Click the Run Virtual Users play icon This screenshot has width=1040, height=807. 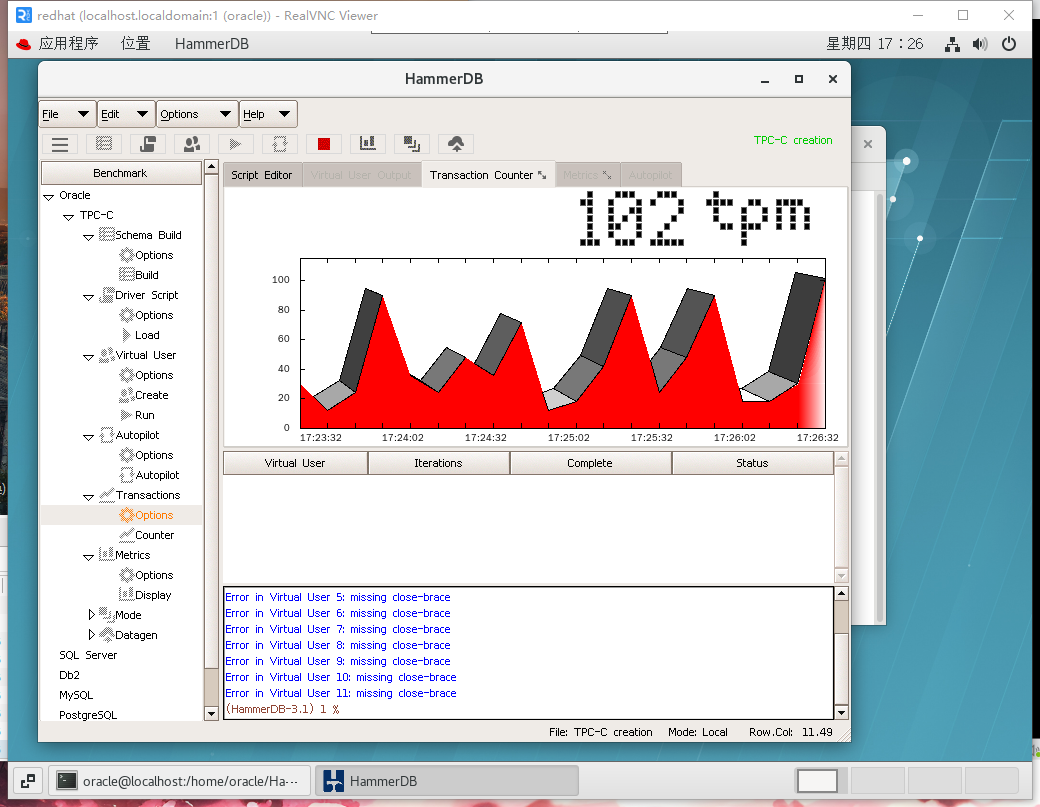pyautogui.click(x=235, y=144)
